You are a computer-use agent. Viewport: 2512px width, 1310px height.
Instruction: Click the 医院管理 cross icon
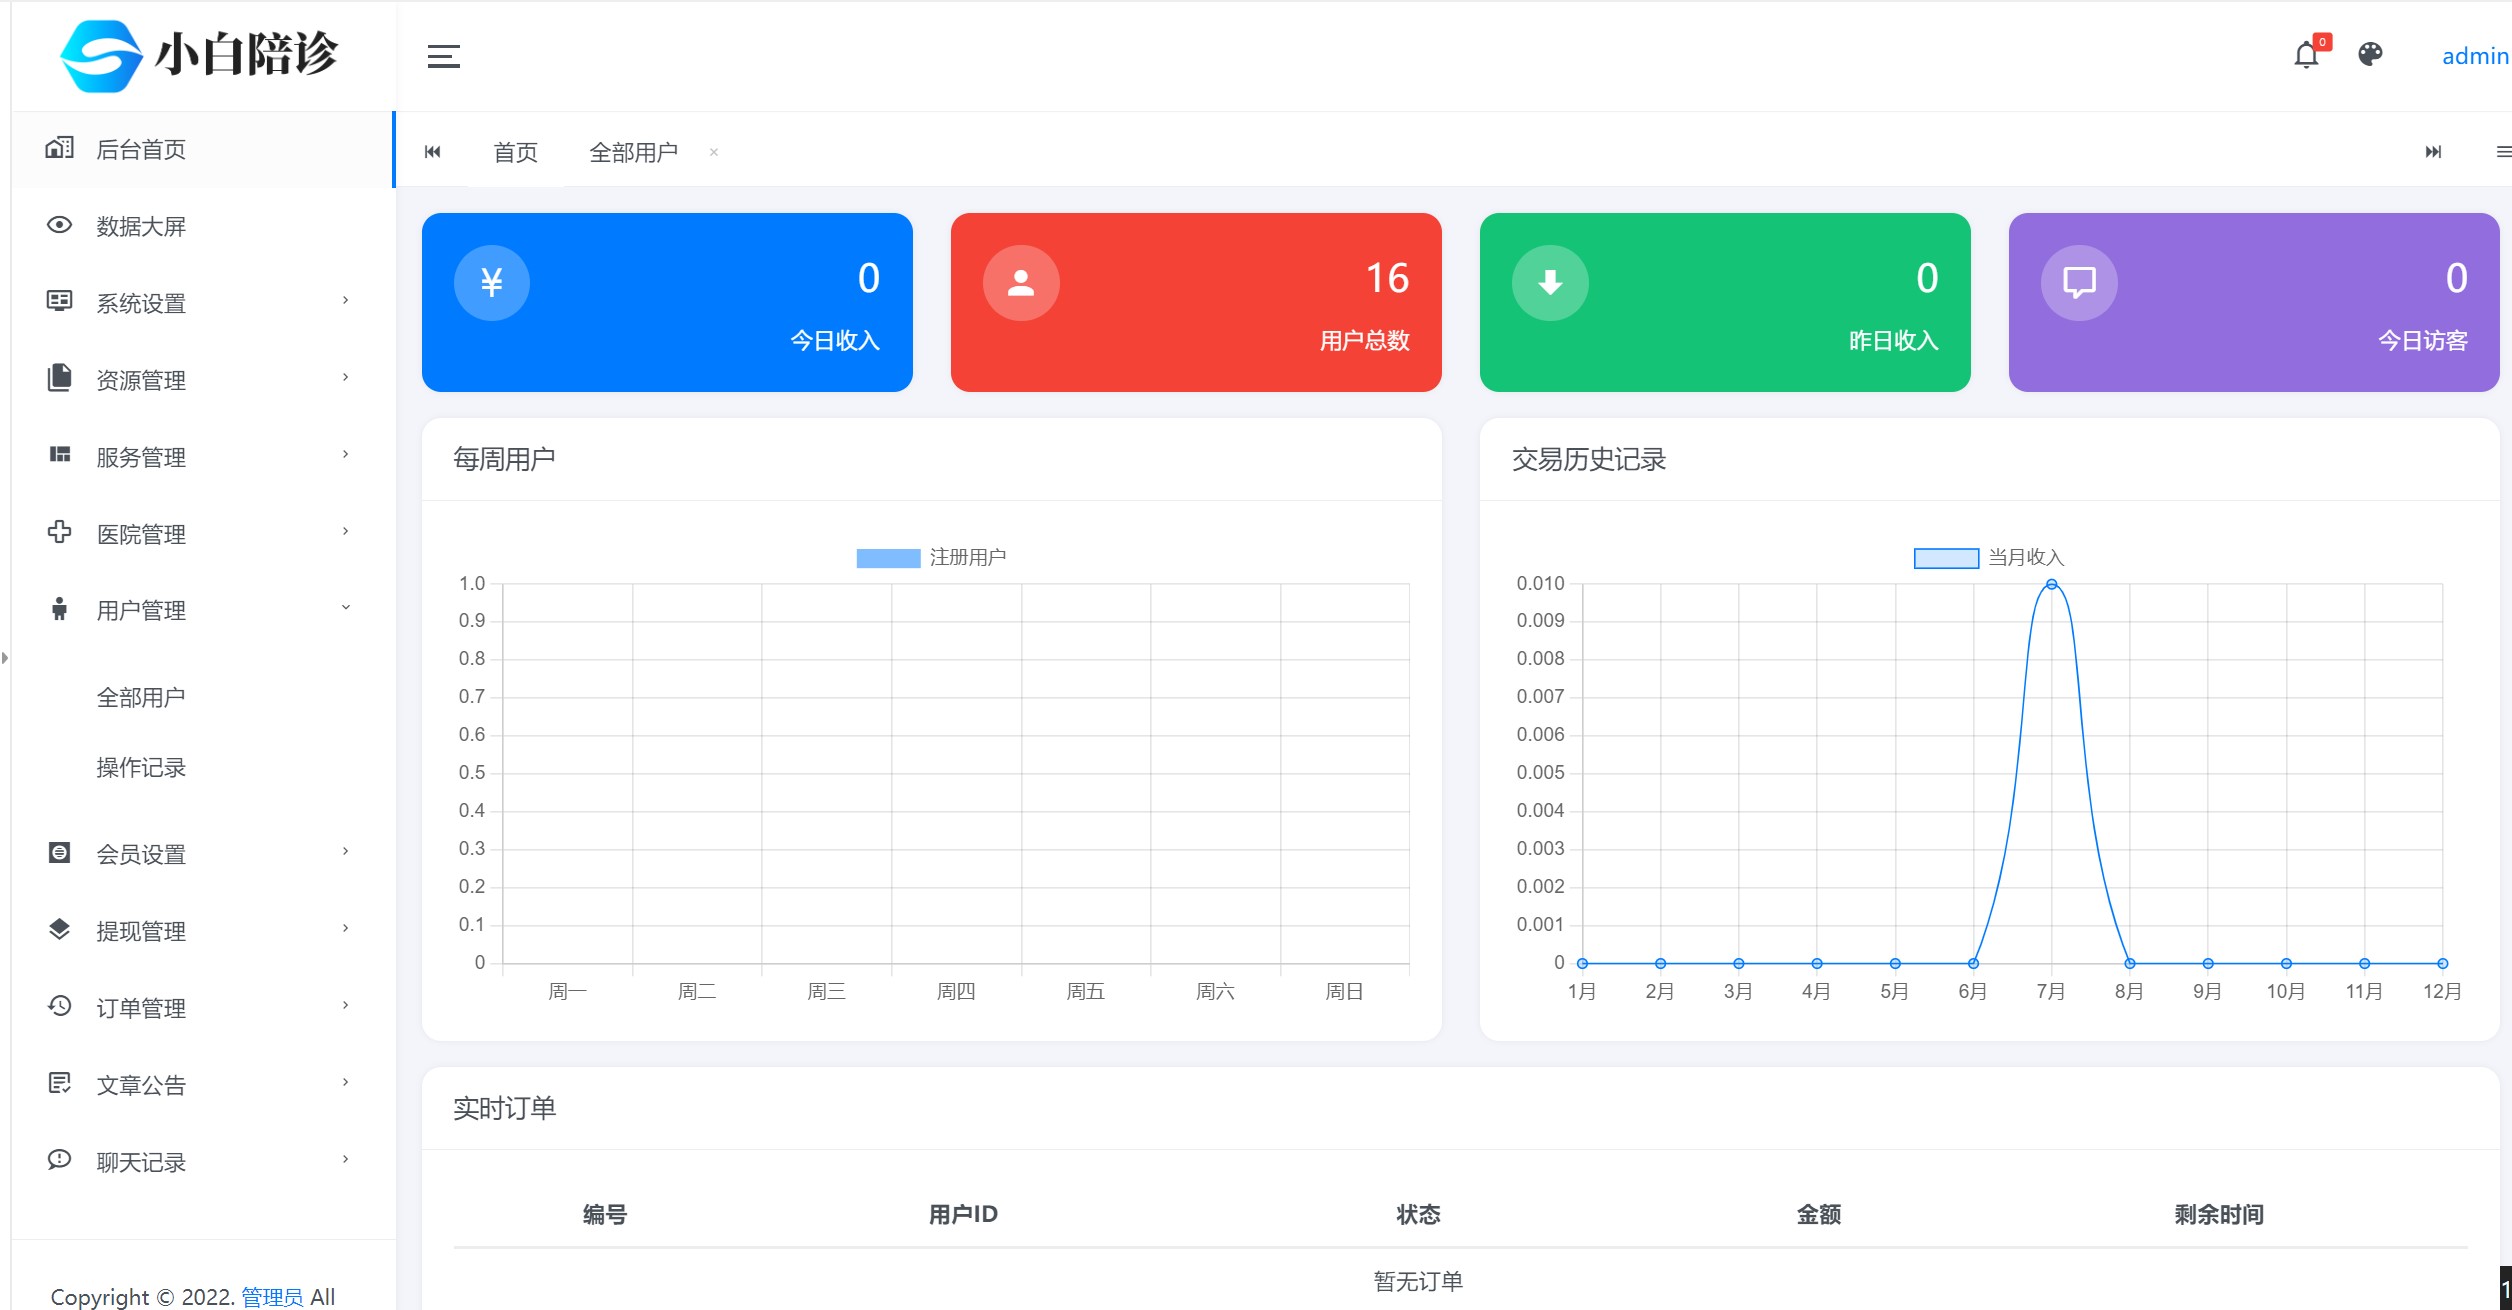[60, 532]
